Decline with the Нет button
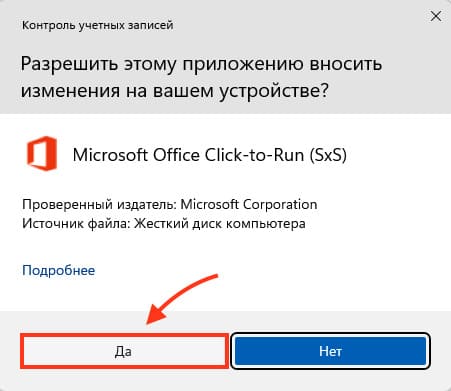Image resolution: width=451 pixels, height=391 pixels. (x=330, y=351)
